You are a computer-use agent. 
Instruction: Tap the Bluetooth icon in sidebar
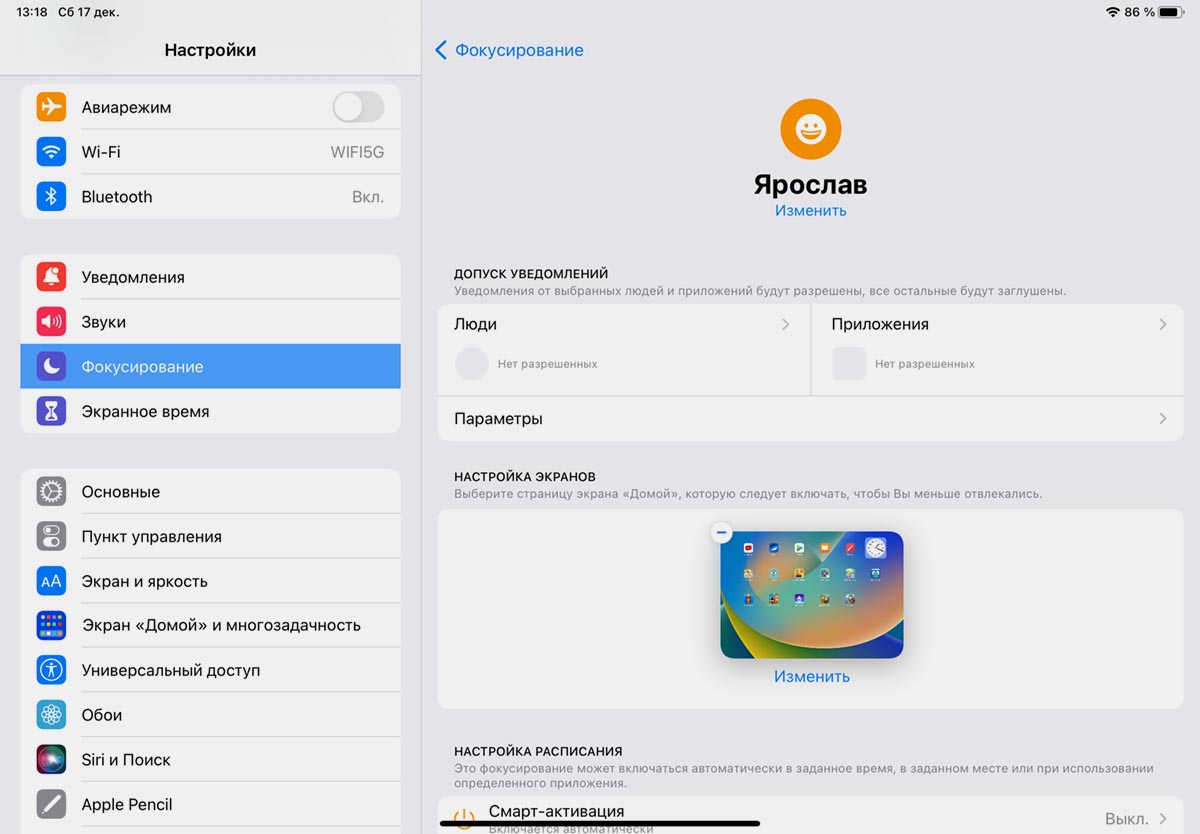coord(51,196)
